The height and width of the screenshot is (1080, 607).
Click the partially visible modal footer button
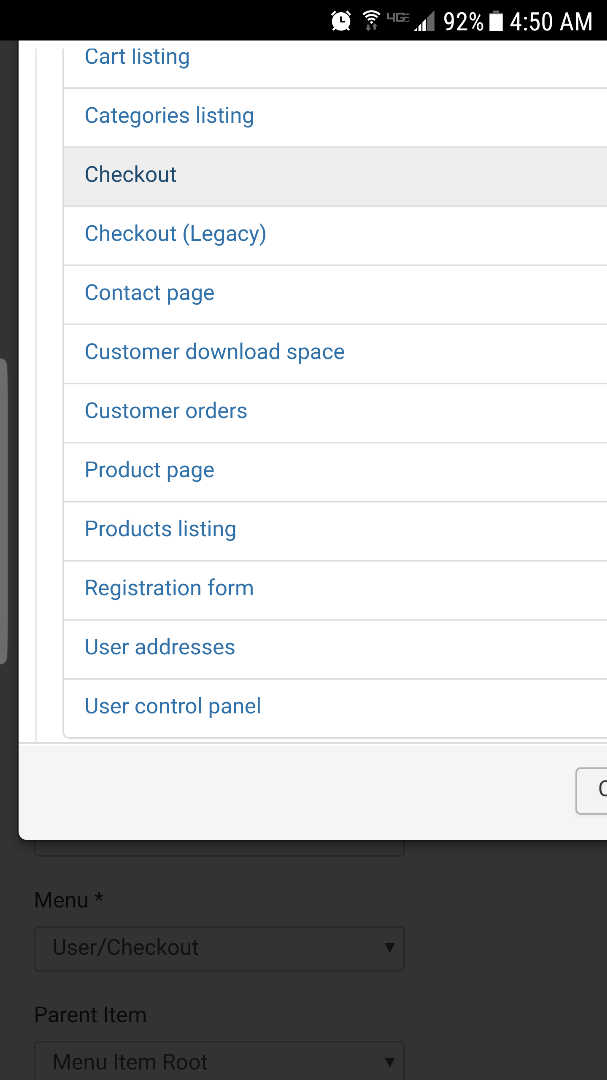[x=592, y=790]
